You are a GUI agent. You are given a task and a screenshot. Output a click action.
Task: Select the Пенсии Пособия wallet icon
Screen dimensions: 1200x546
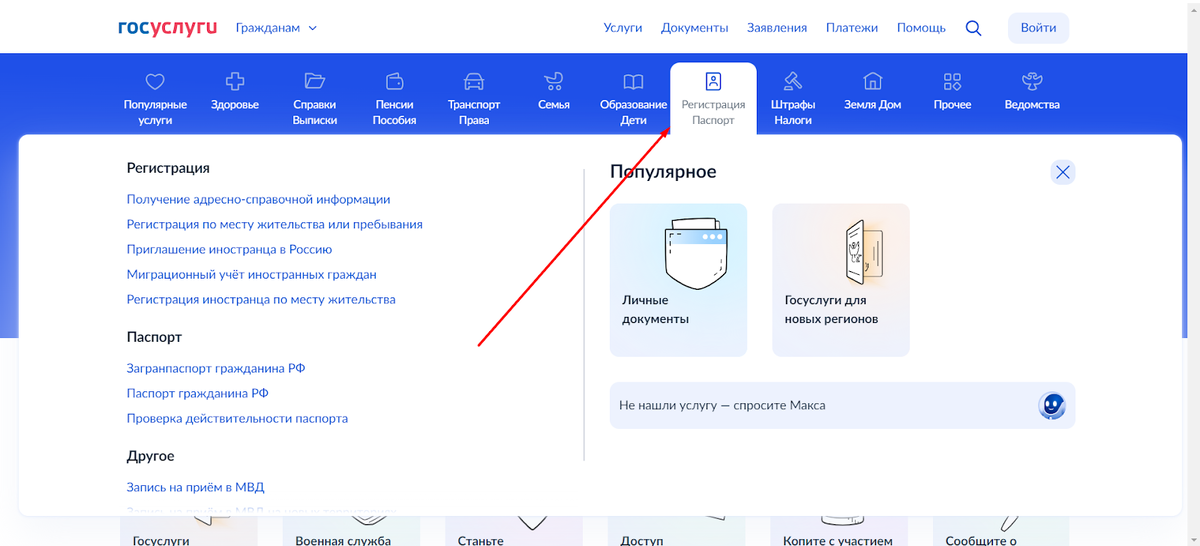(x=394, y=81)
